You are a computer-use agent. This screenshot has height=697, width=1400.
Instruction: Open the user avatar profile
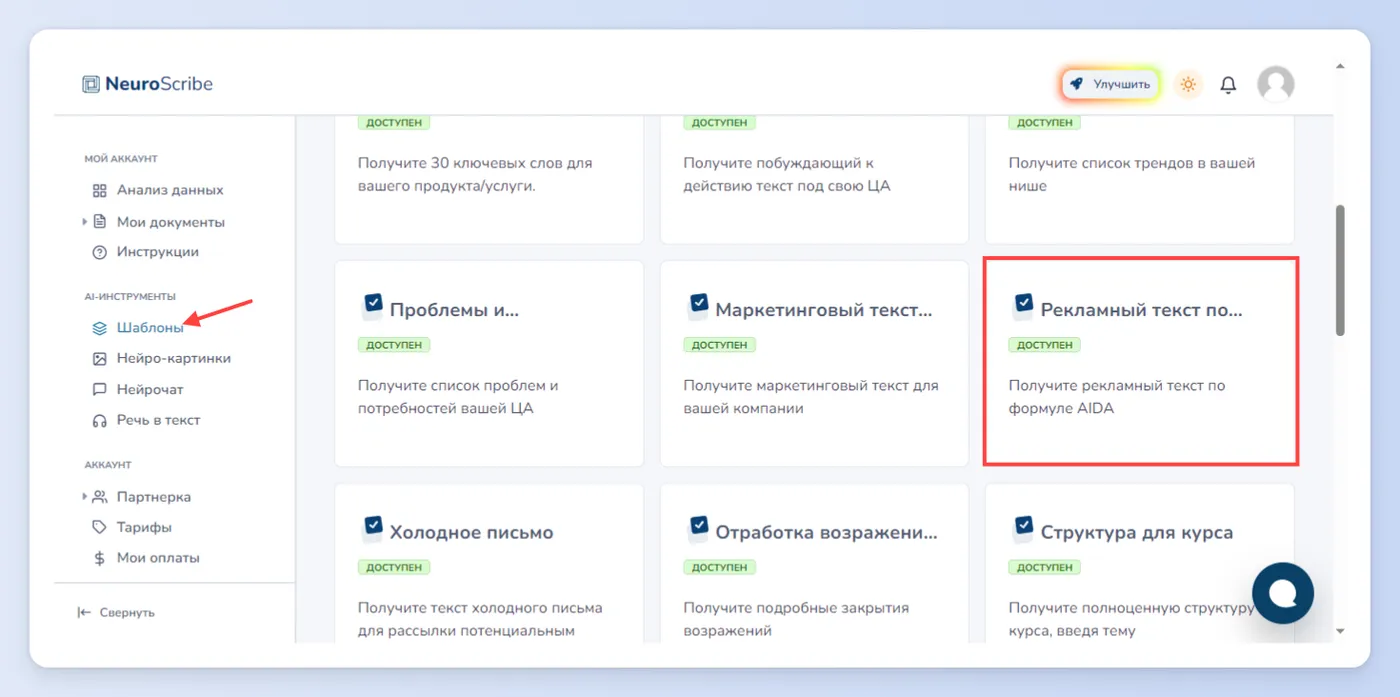(1275, 85)
